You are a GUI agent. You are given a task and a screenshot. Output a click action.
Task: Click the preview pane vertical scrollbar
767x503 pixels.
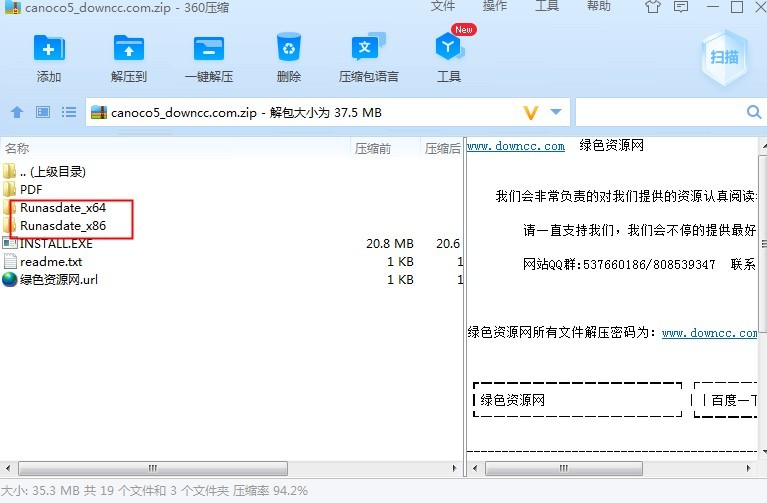point(763,245)
